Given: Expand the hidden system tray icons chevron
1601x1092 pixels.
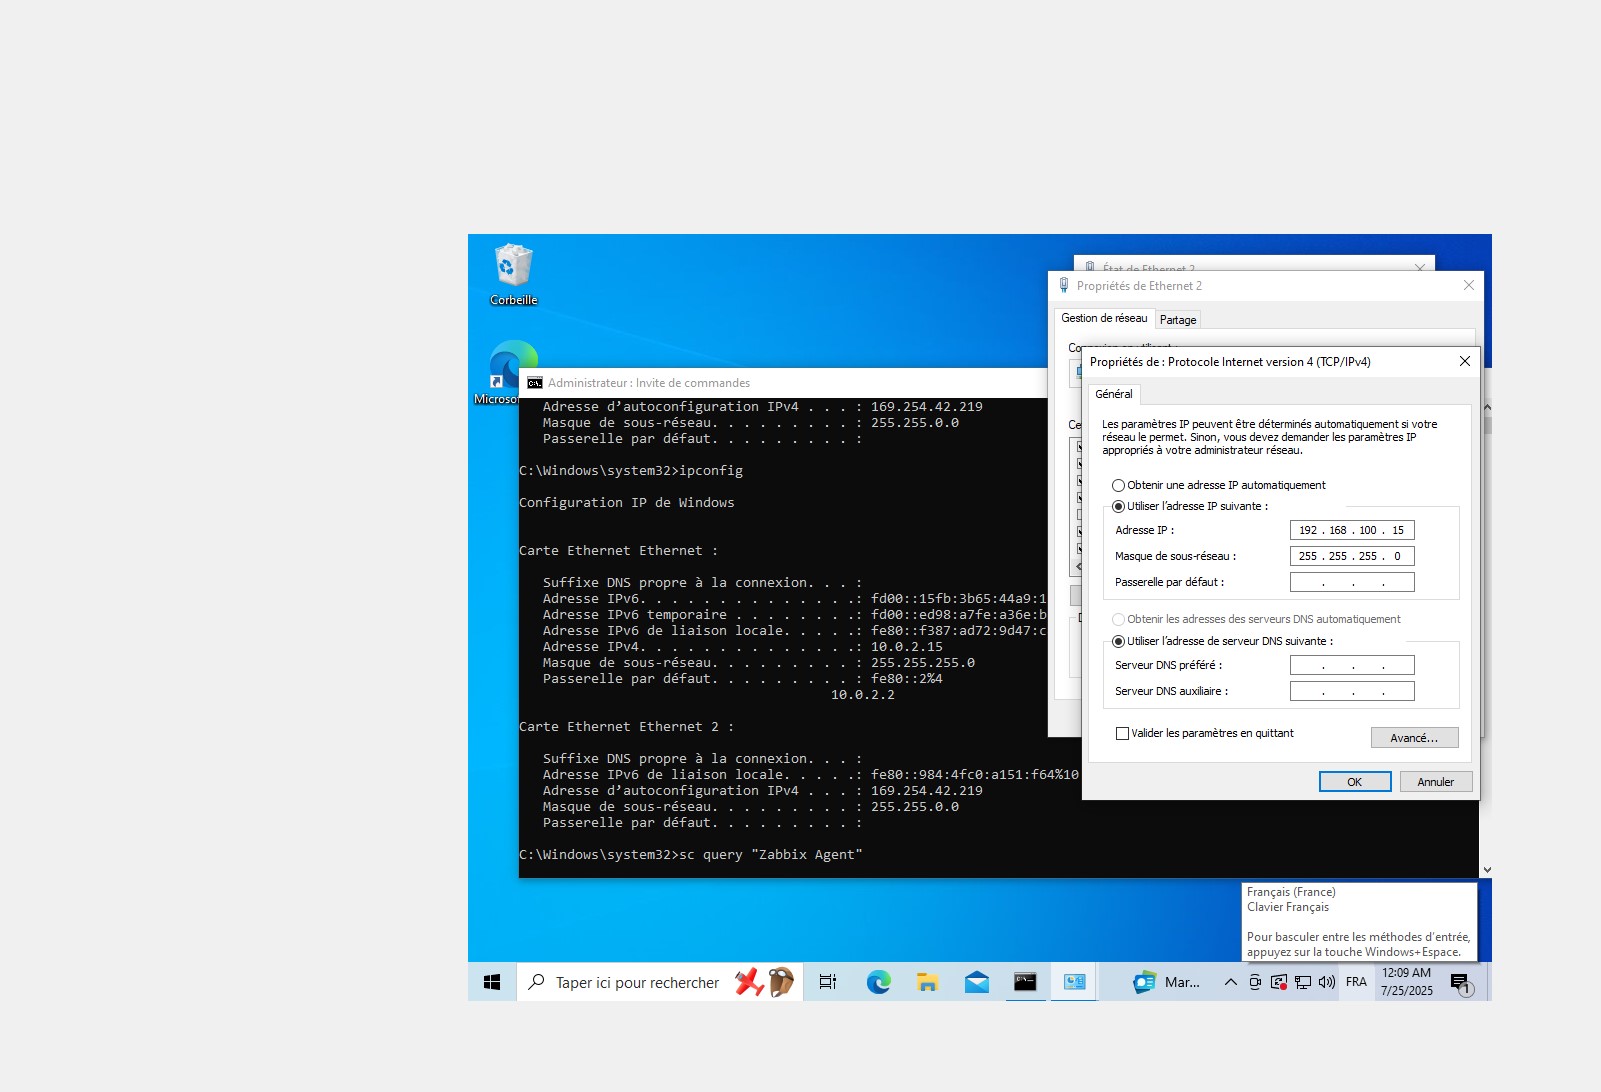Looking at the screenshot, I should coord(1230,982).
